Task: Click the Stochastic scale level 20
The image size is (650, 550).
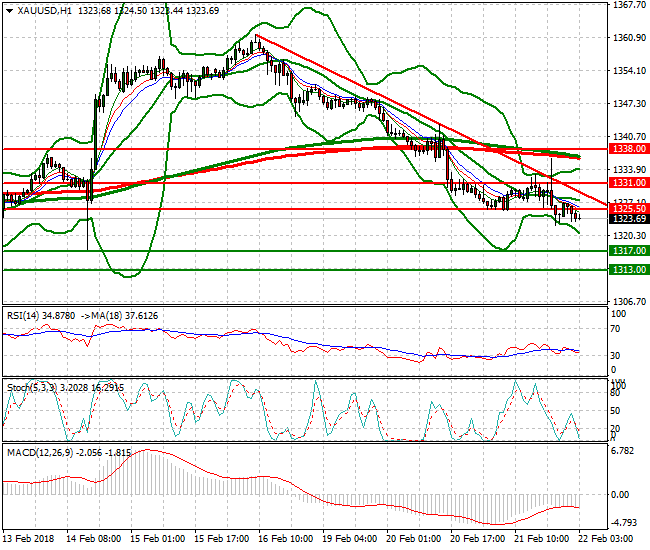Action: 616,429
